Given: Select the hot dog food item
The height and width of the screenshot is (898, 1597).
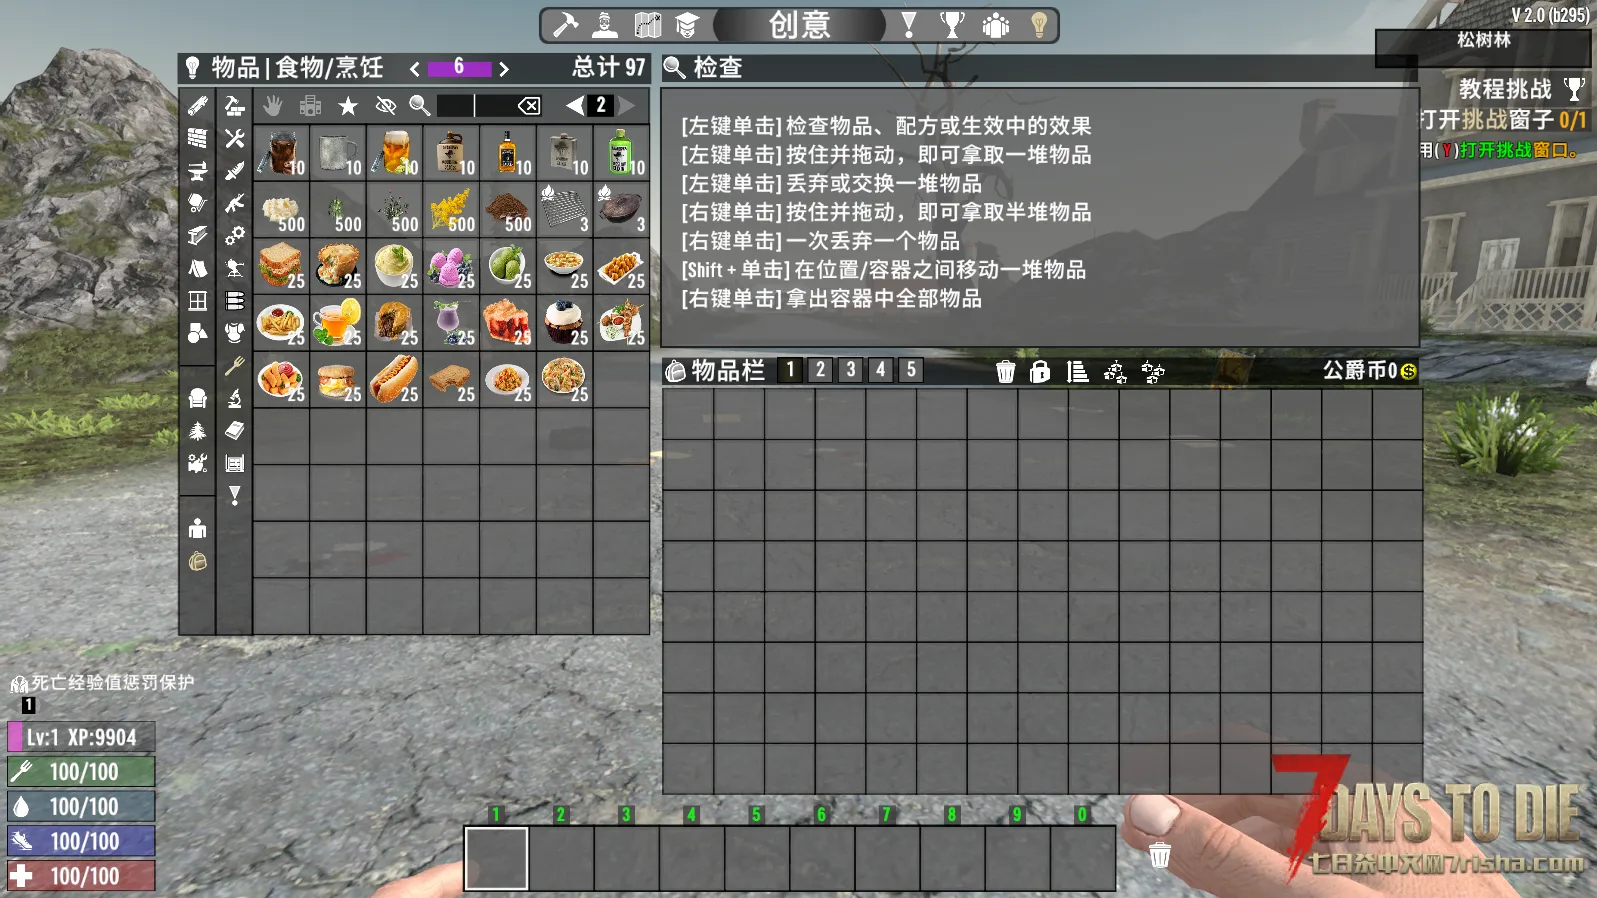Looking at the screenshot, I should tap(394, 379).
